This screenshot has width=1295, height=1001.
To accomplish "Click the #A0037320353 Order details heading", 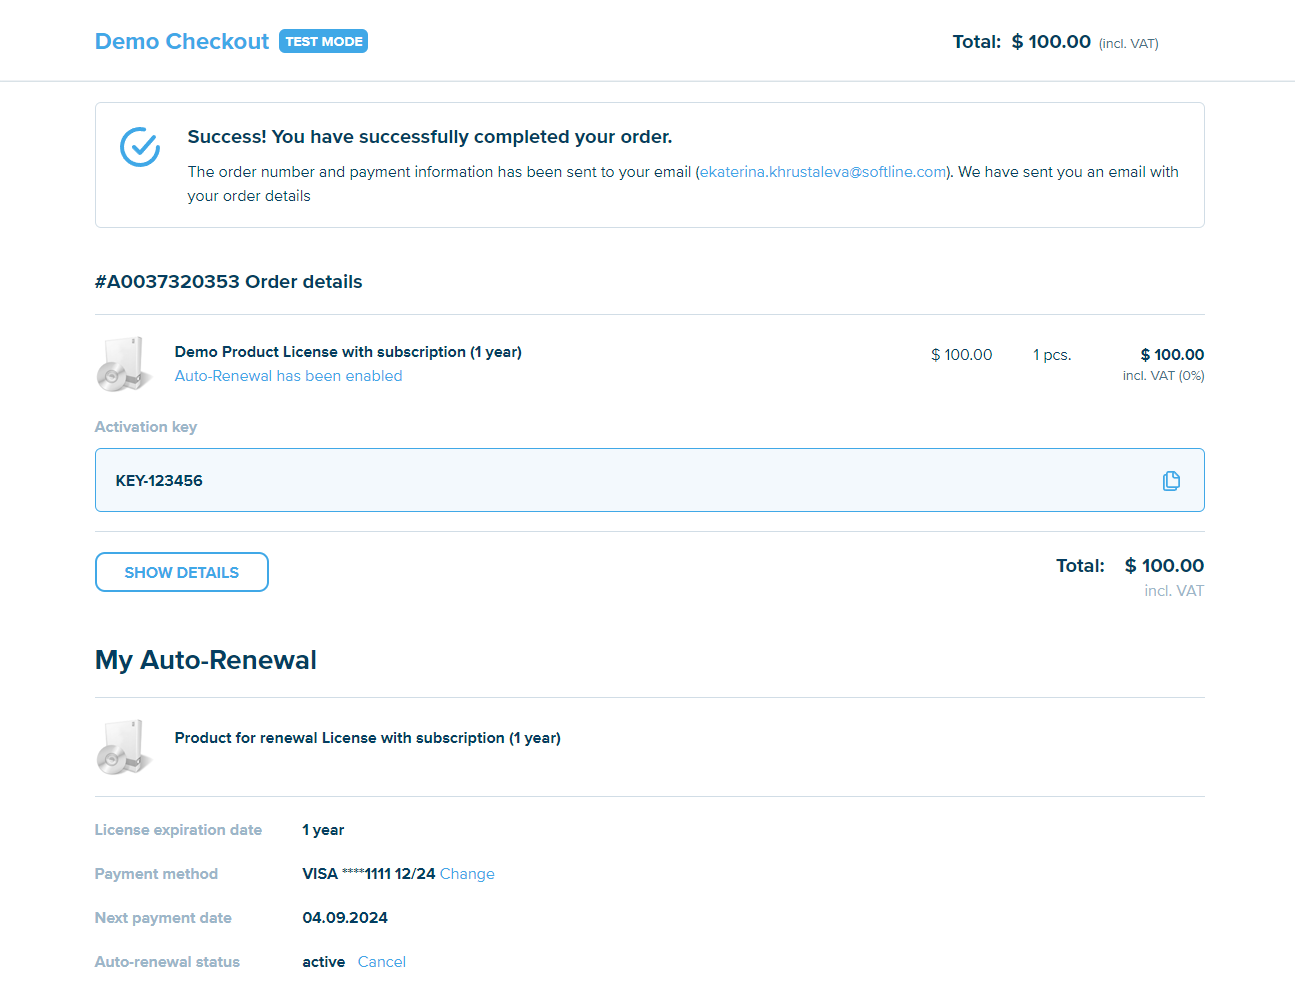I will 228,282.
